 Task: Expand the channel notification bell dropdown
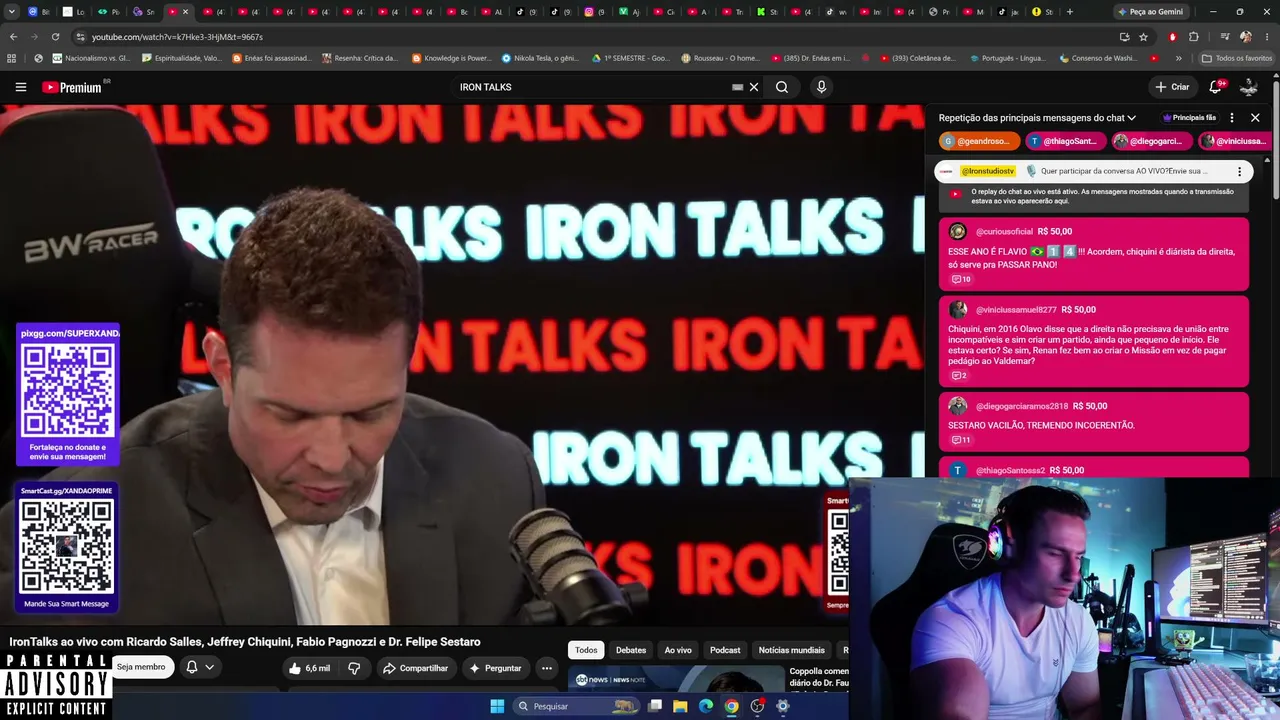point(209,668)
